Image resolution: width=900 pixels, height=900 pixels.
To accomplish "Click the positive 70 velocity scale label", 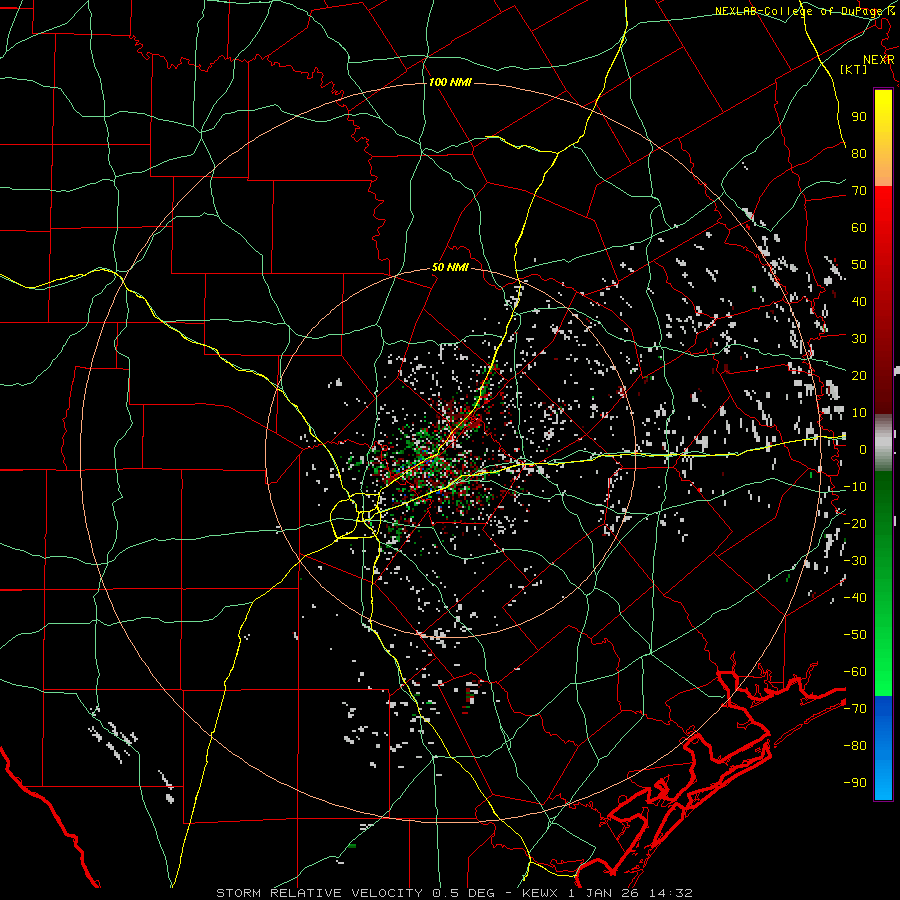I will point(859,191).
